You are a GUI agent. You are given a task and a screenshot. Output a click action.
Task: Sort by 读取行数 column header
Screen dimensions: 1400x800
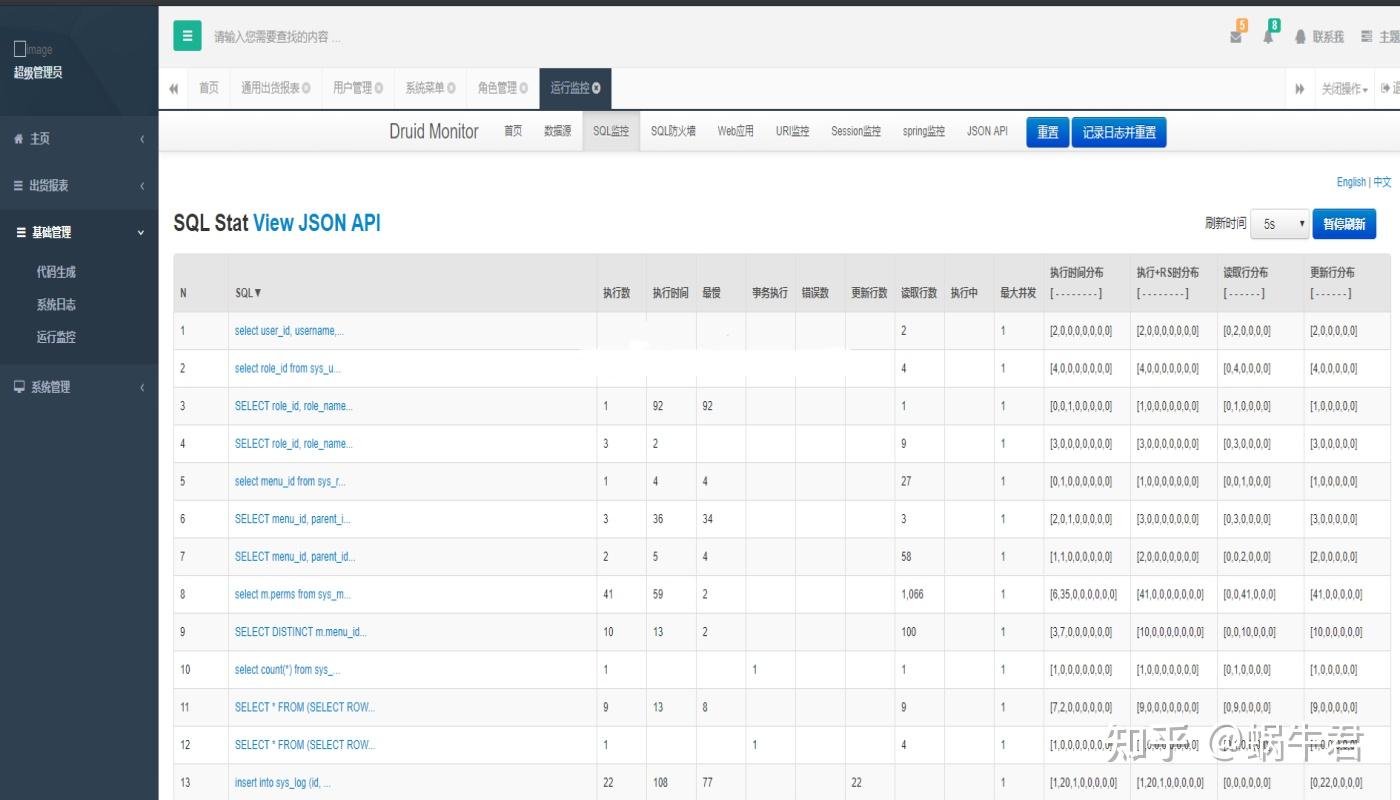point(919,293)
